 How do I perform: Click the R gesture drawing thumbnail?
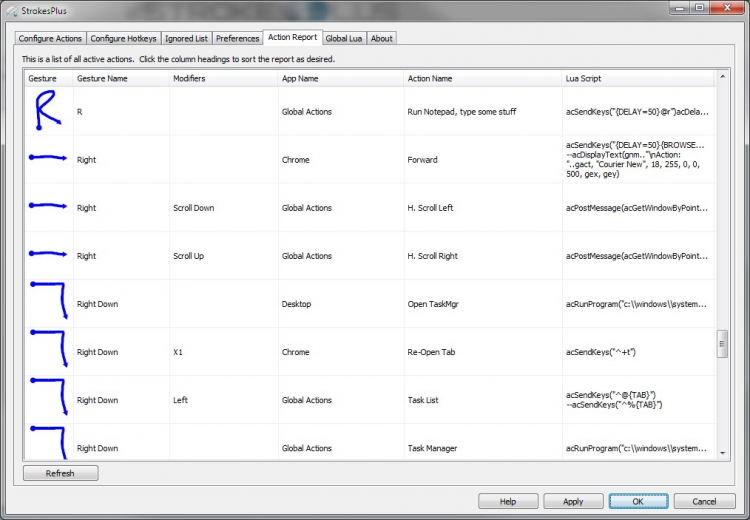[x=48, y=111]
